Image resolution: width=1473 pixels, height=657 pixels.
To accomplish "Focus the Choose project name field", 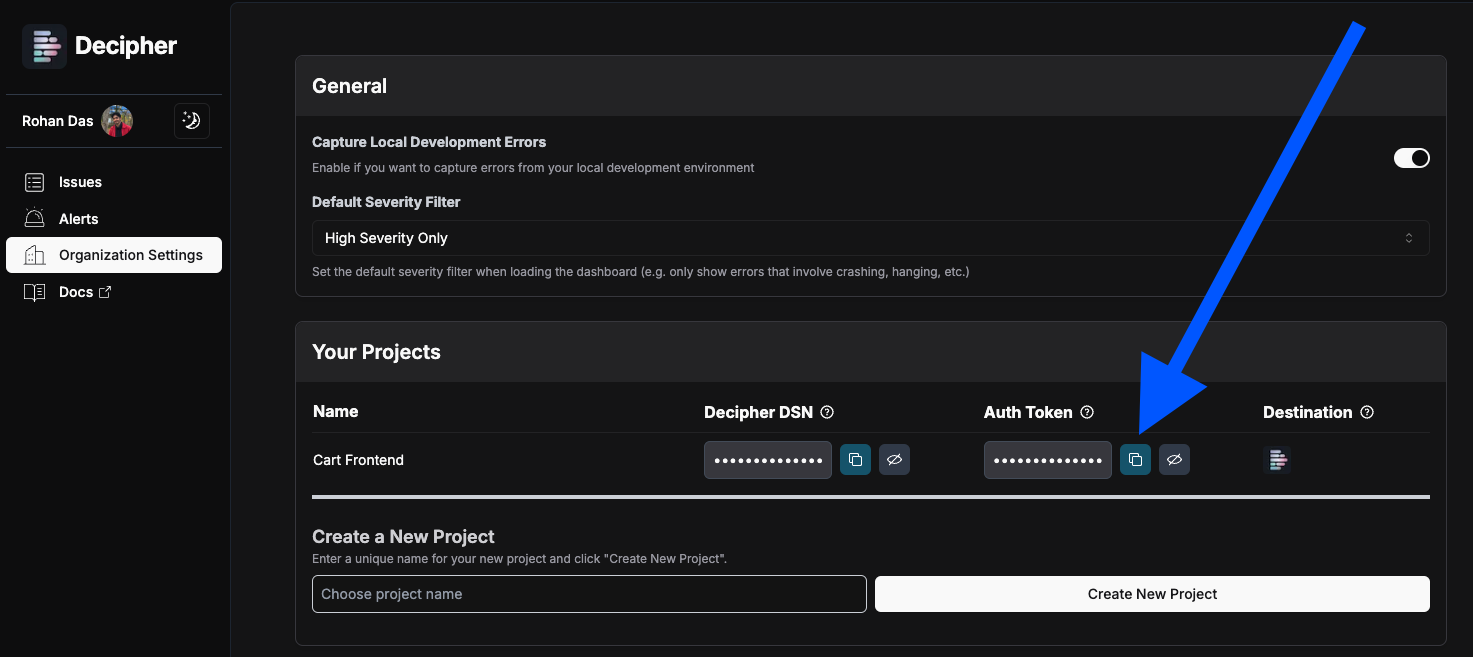I will [589, 594].
